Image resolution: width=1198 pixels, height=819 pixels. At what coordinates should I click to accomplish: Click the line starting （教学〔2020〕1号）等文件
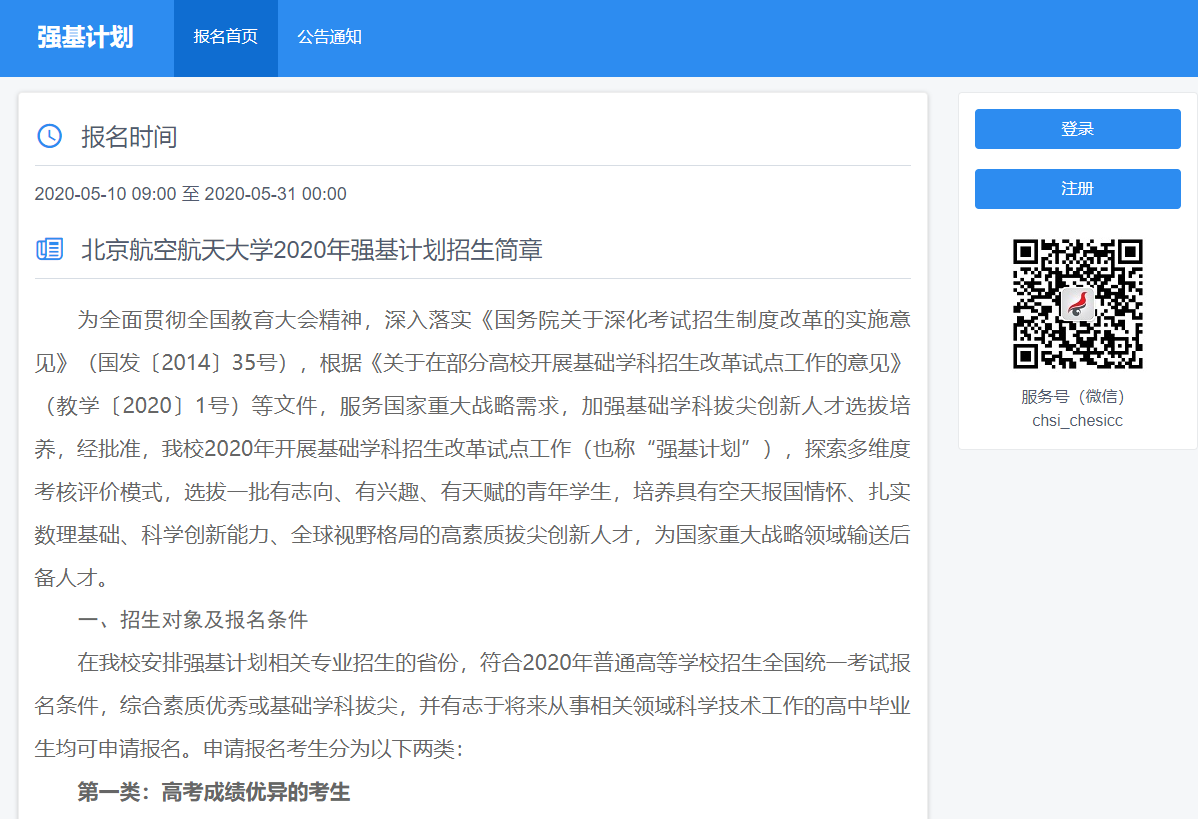pyautogui.click(x=472, y=406)
